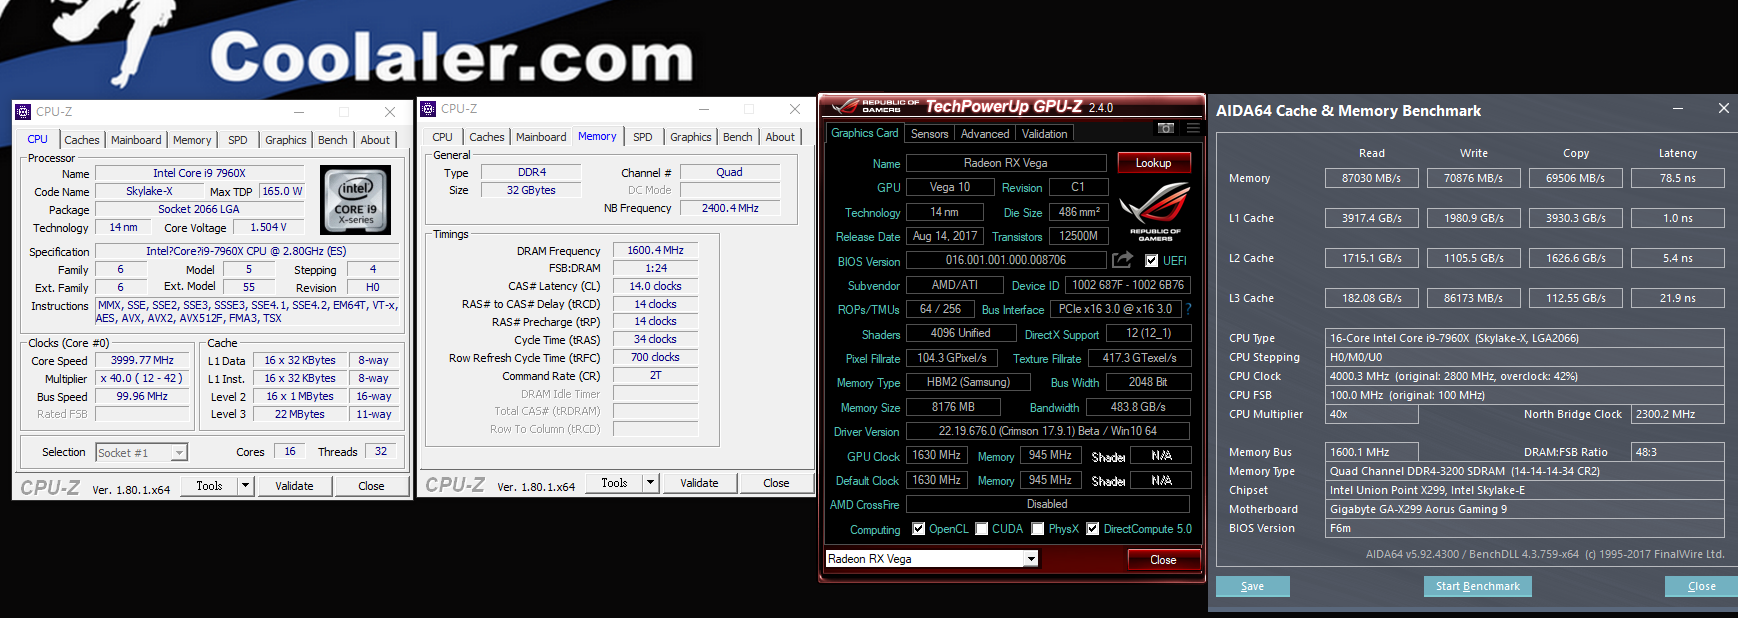Click the app icon of the CPU-Z Processor window

[24, 112]
